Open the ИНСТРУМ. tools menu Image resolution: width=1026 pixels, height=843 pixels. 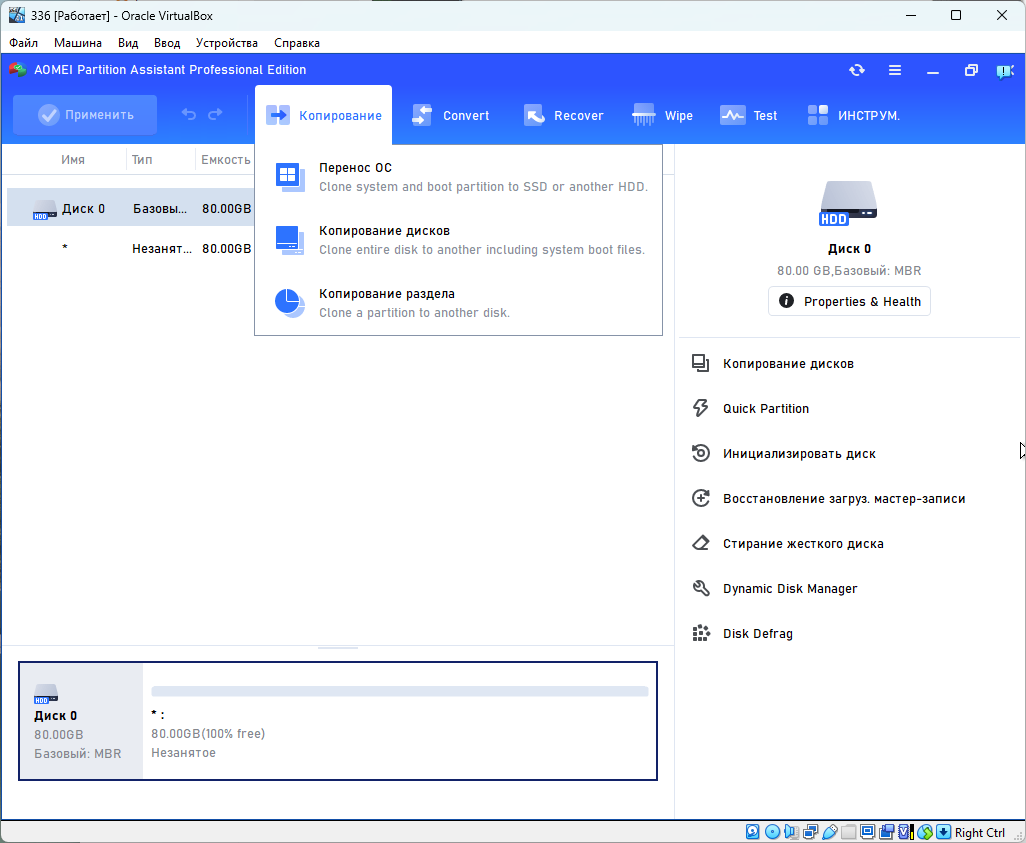pyautogui.click(x=853, y=115)
